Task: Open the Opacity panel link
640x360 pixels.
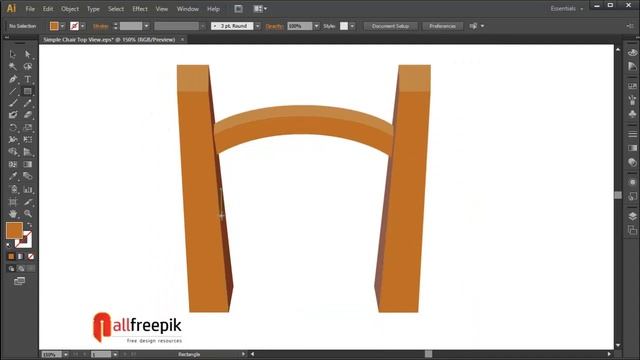Action: [x=274, y=26]
